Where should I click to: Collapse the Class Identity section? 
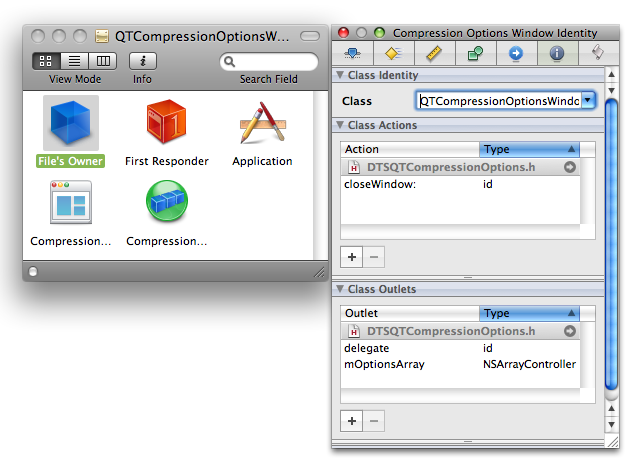click(x=340, y=75)
